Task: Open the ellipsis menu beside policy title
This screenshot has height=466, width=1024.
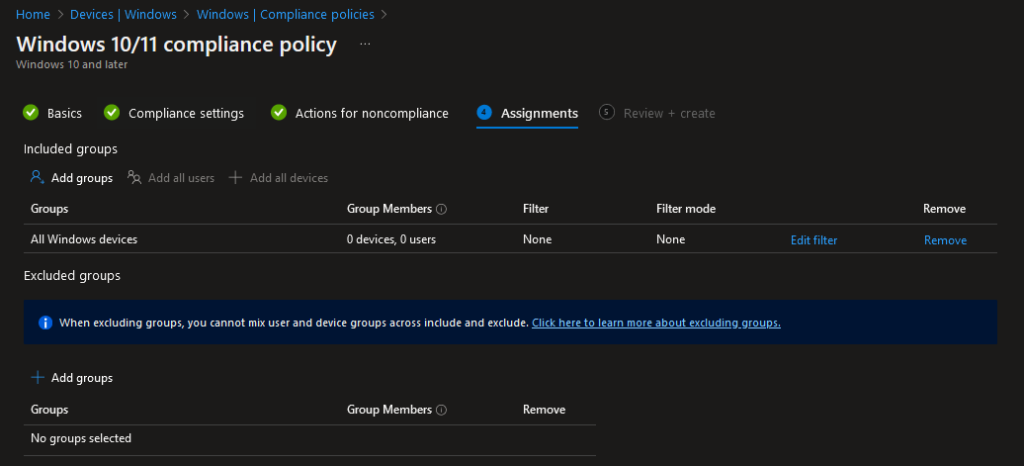Action: (365, 44)
